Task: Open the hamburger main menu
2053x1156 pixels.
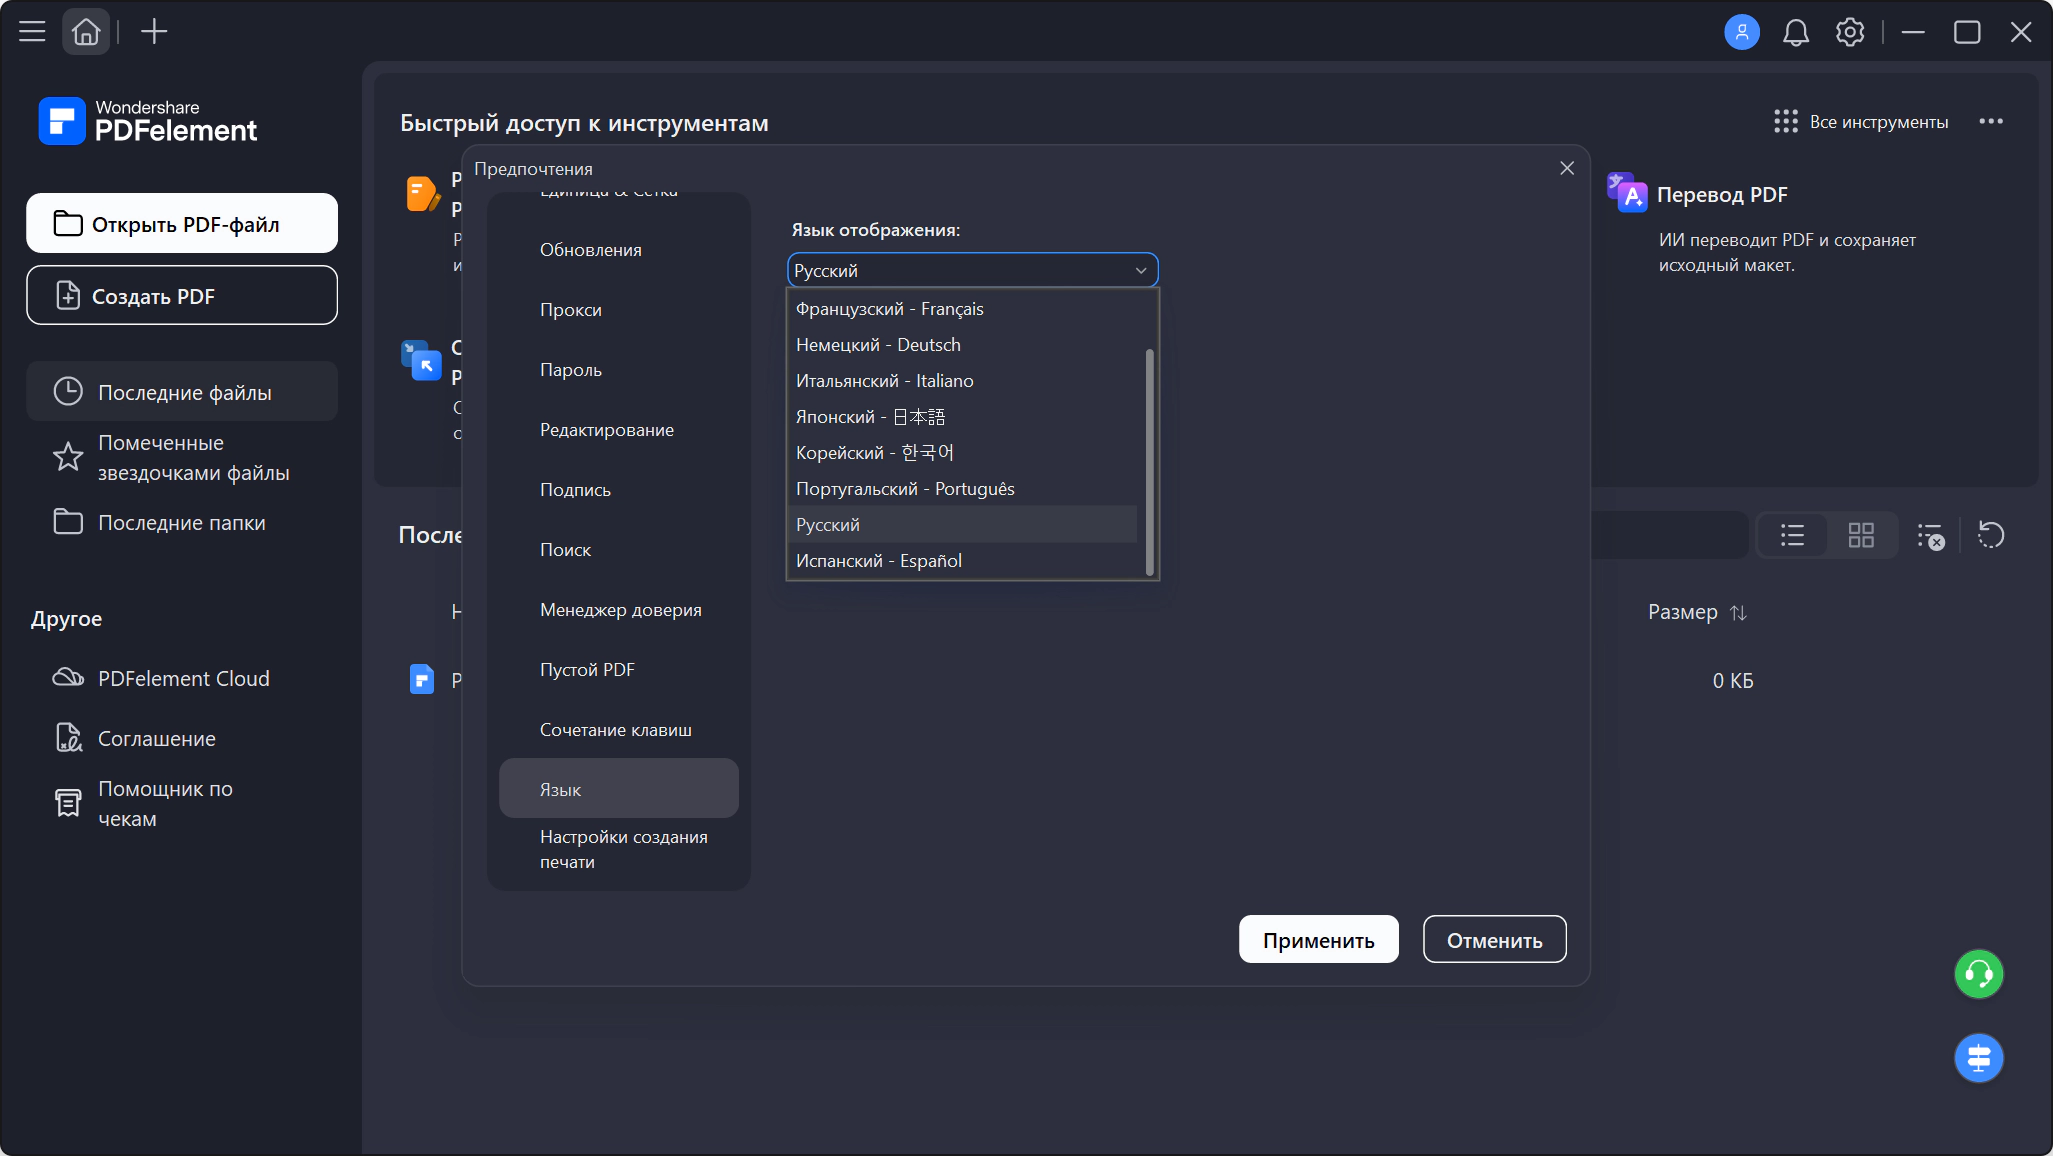Action: pos(32,32)
